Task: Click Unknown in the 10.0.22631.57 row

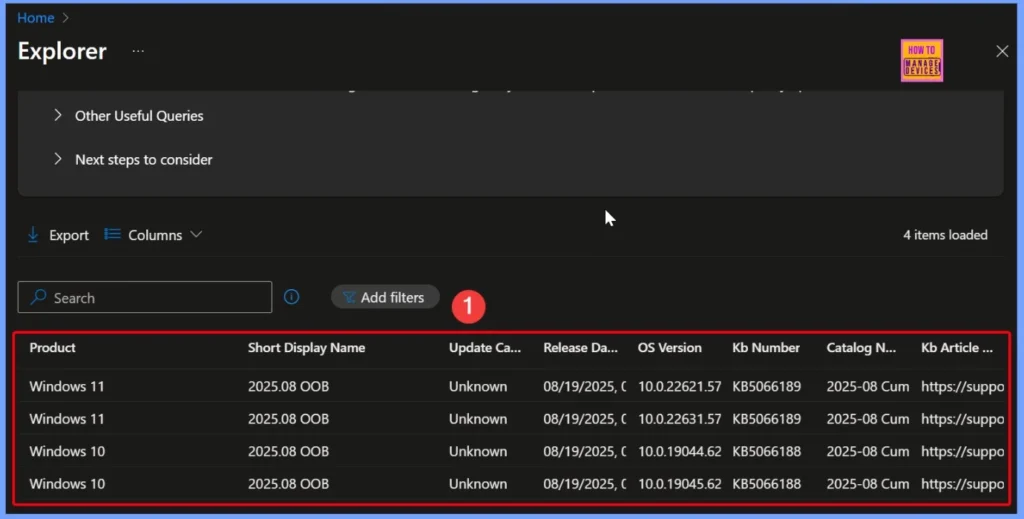Action: [477, 419]
